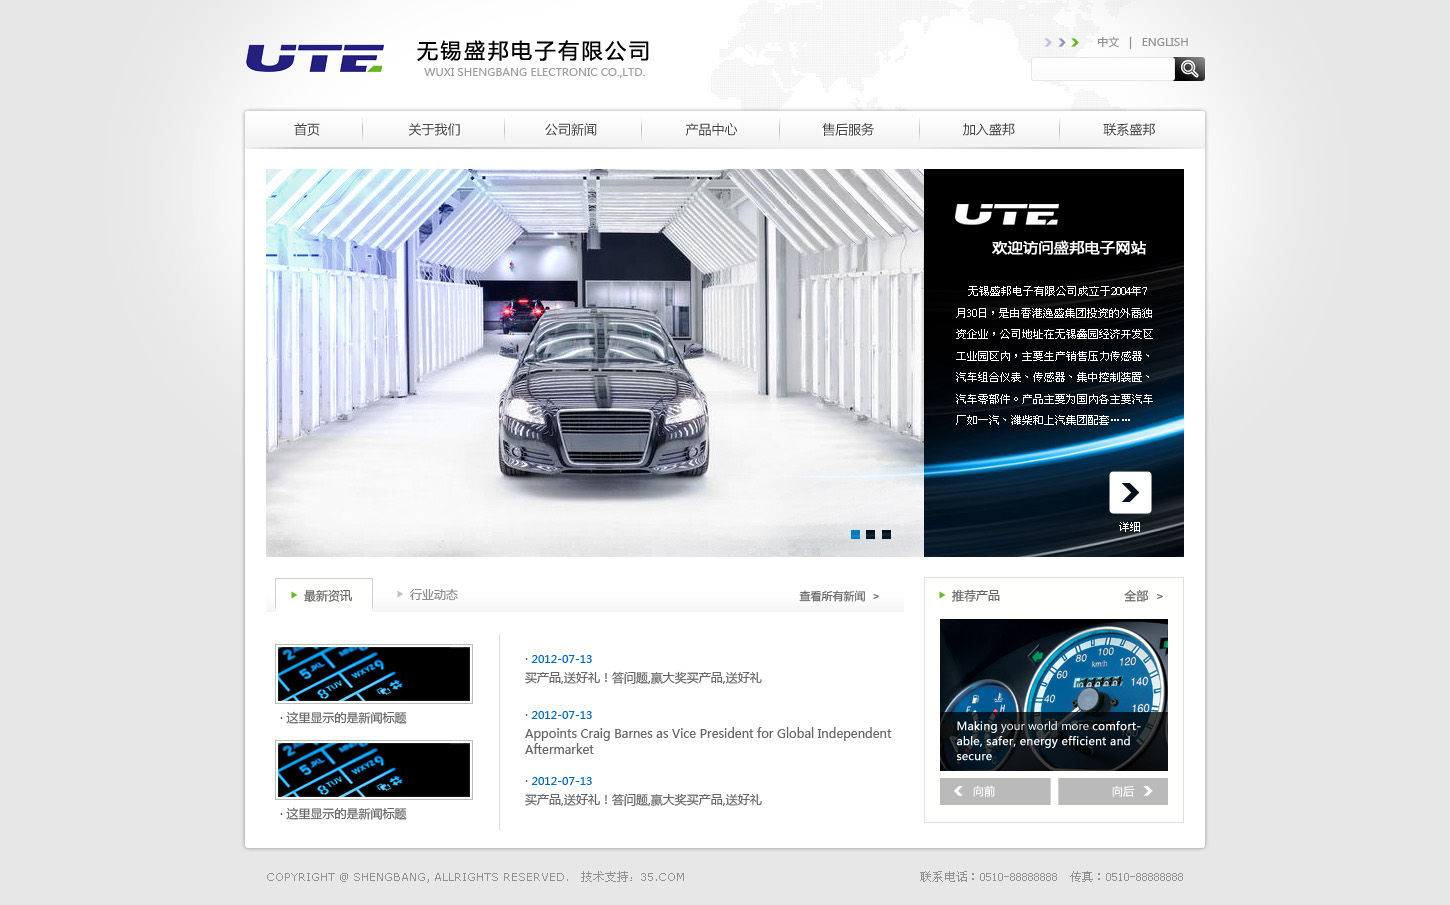
Task: Open the 公司新闻 menu item
Action: [x=571, y=130]
